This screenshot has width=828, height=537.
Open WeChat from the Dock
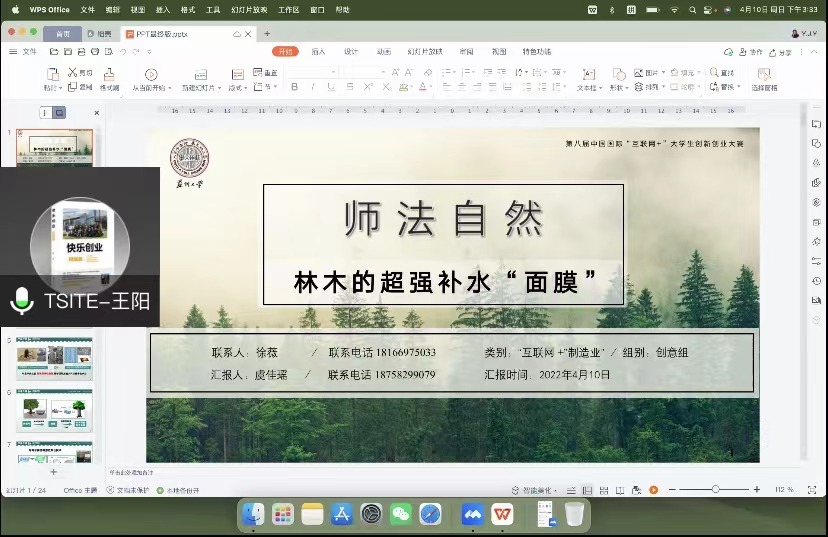pos(401,514)
